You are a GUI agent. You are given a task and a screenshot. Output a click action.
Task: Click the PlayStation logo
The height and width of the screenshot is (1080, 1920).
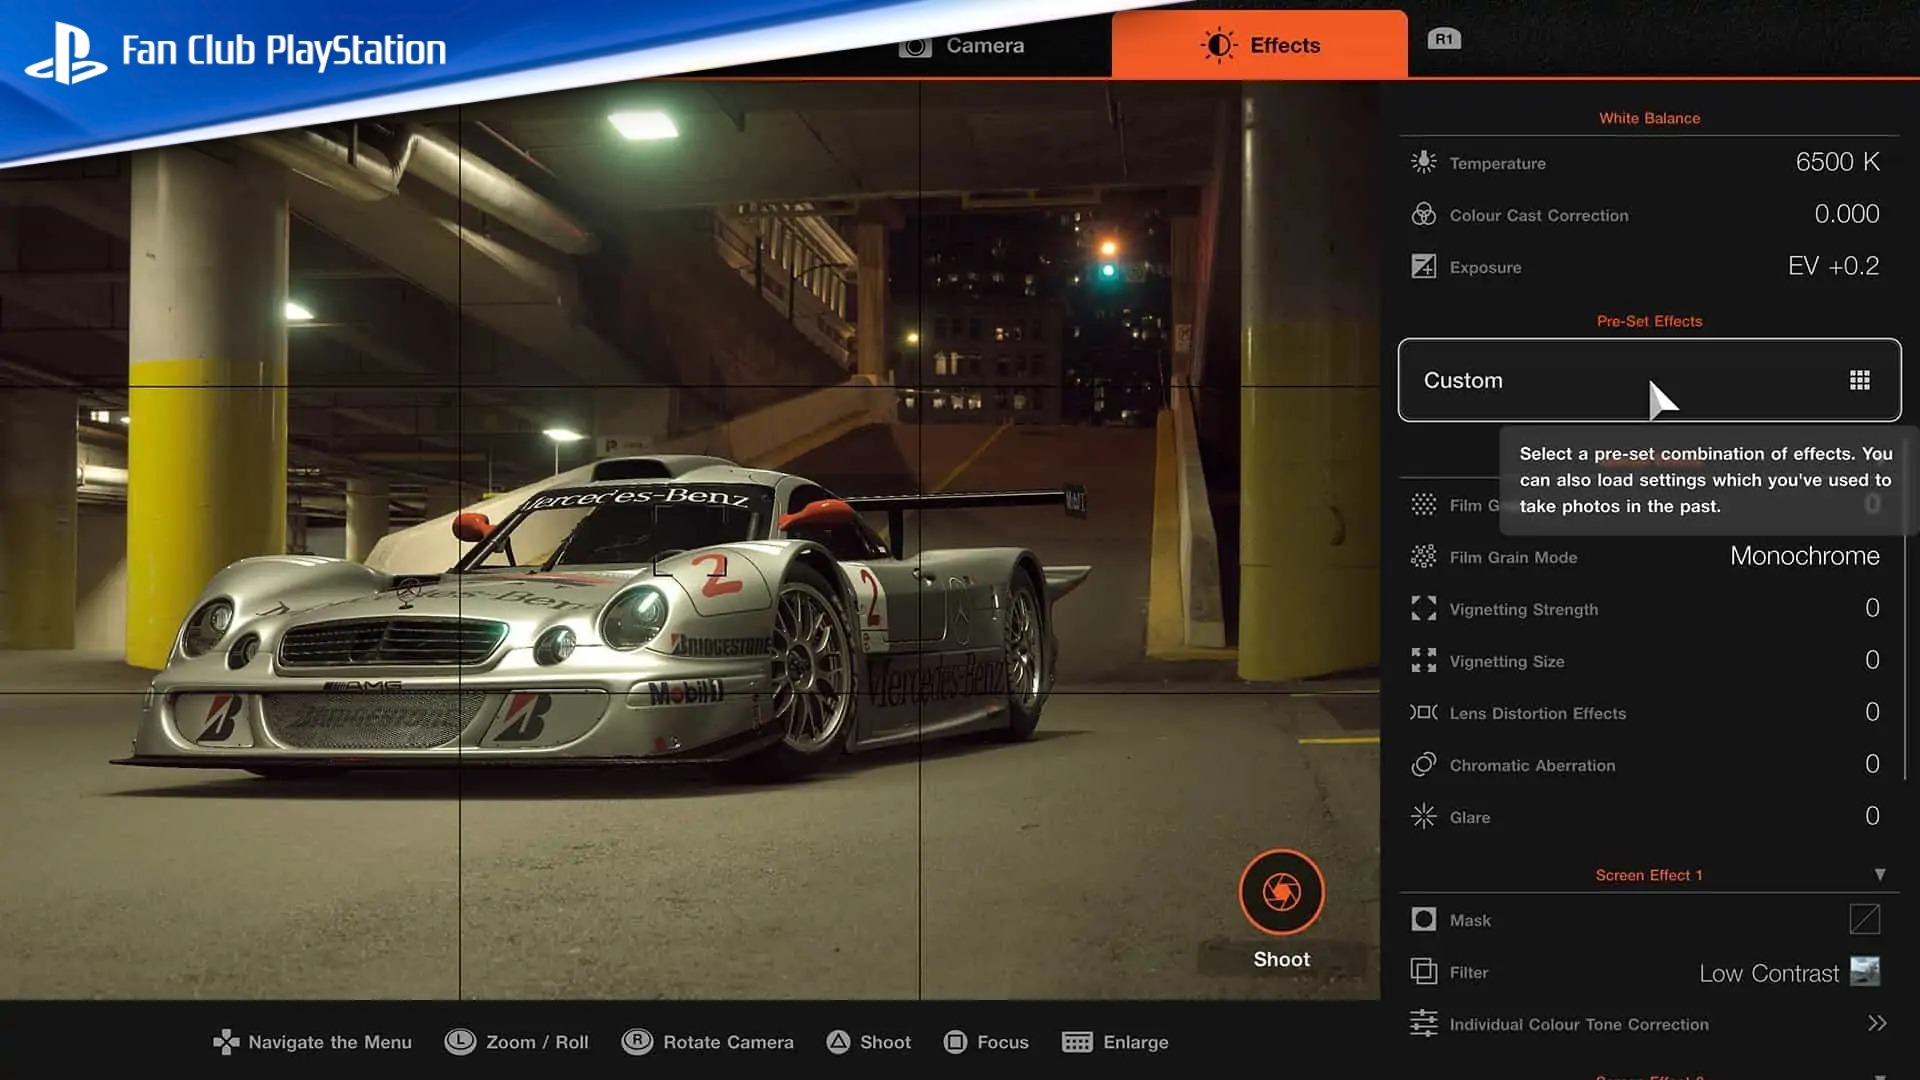65,53
